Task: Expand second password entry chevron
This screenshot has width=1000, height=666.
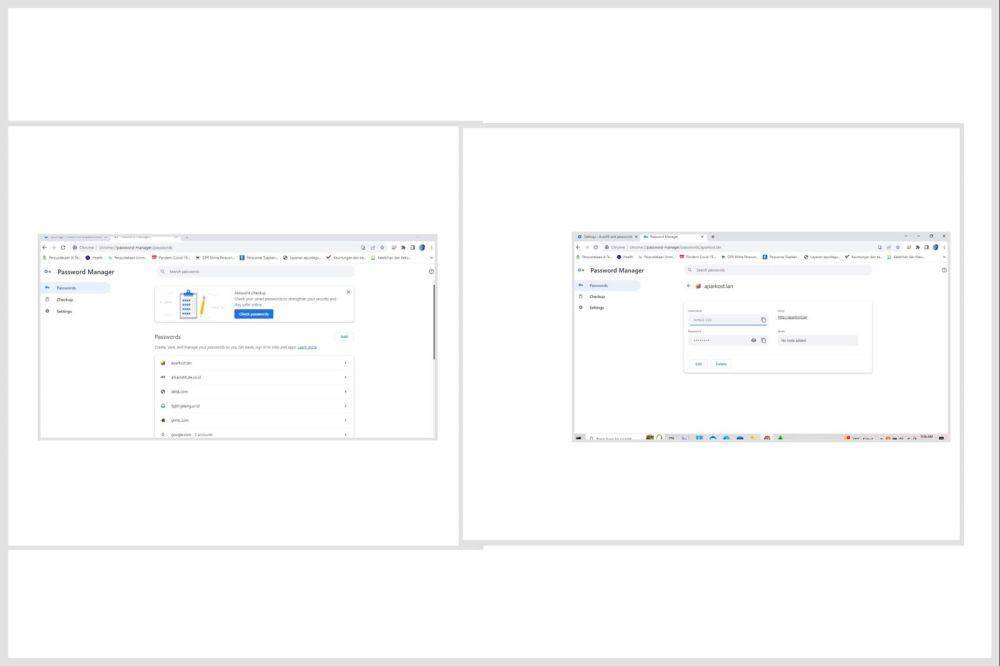Action: coord(346,378)
